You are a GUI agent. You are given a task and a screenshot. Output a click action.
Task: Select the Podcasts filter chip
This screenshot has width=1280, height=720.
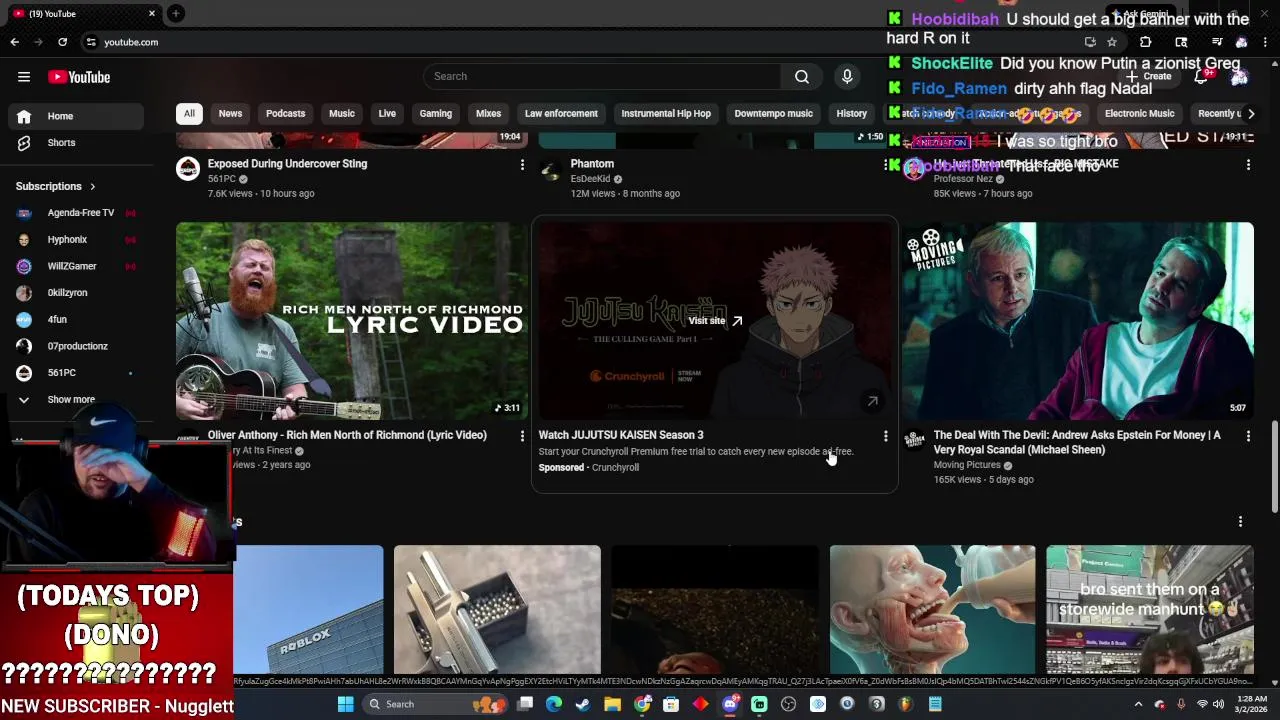285,114
